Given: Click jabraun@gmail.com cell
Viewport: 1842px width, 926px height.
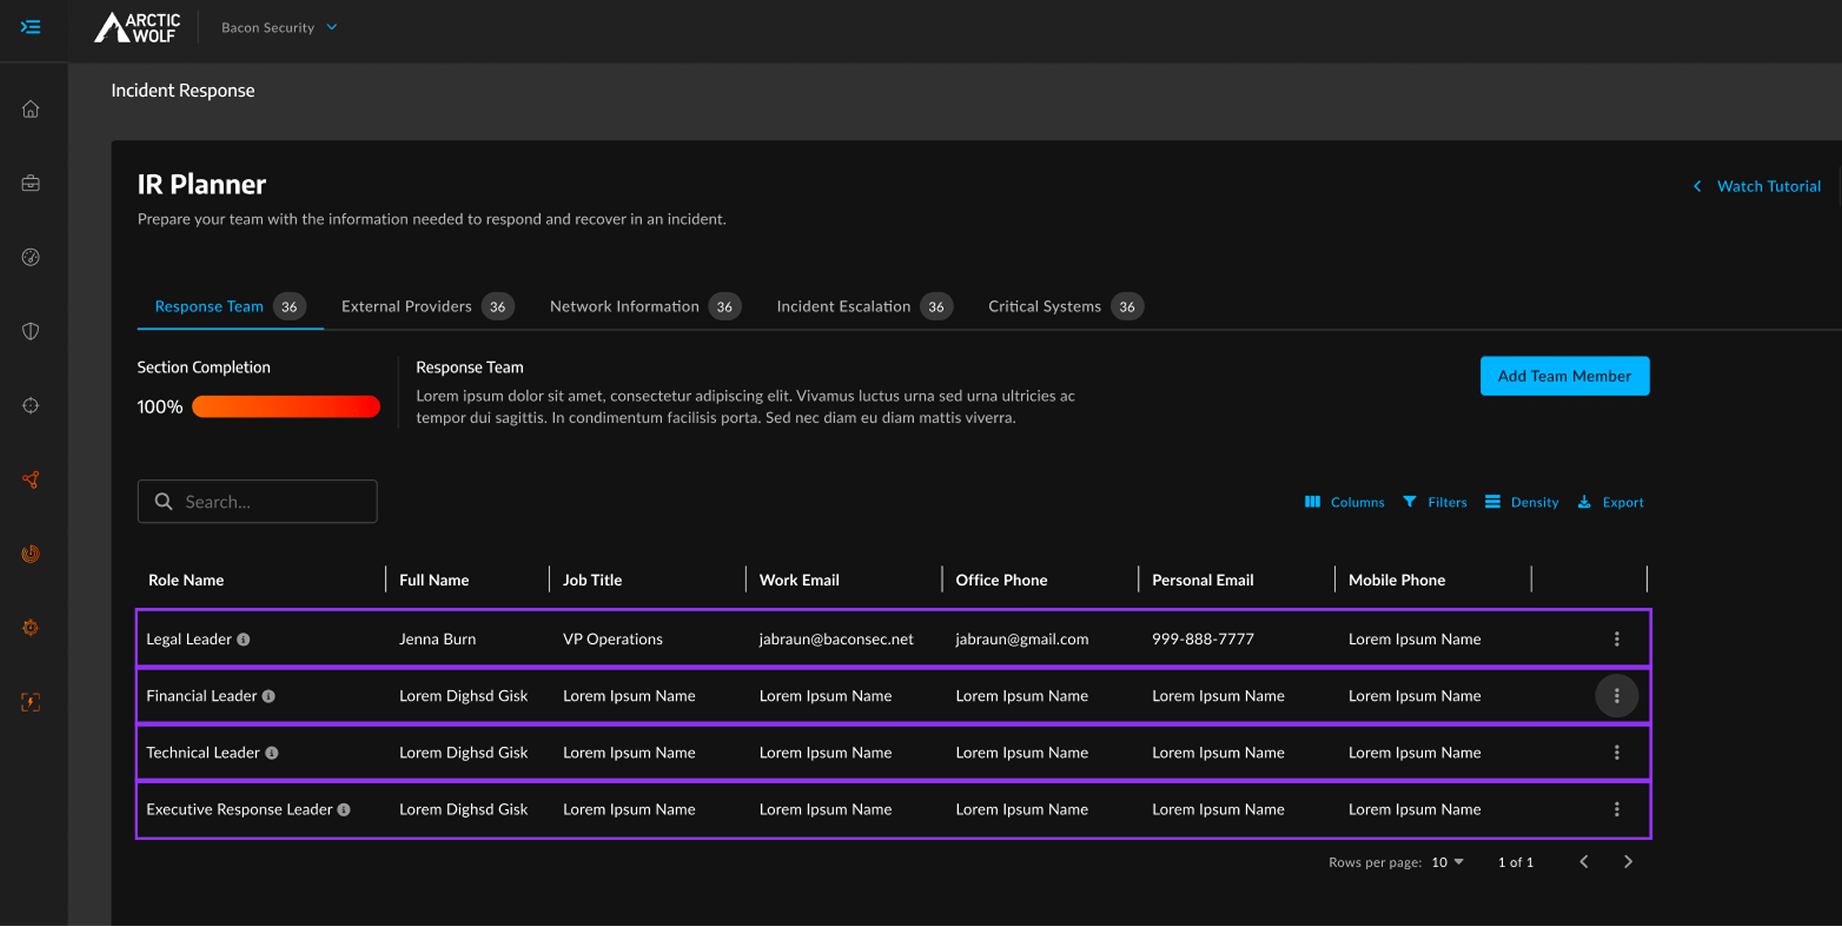Looking at the screenshot, I should (1022, 639).
